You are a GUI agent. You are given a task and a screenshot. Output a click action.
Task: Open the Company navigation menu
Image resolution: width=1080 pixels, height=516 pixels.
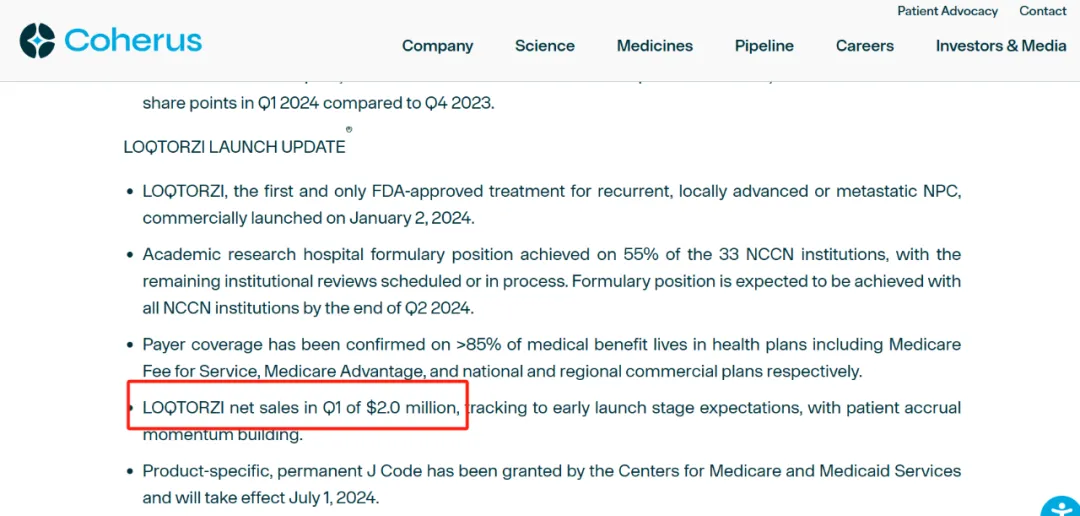click(437, 46)
